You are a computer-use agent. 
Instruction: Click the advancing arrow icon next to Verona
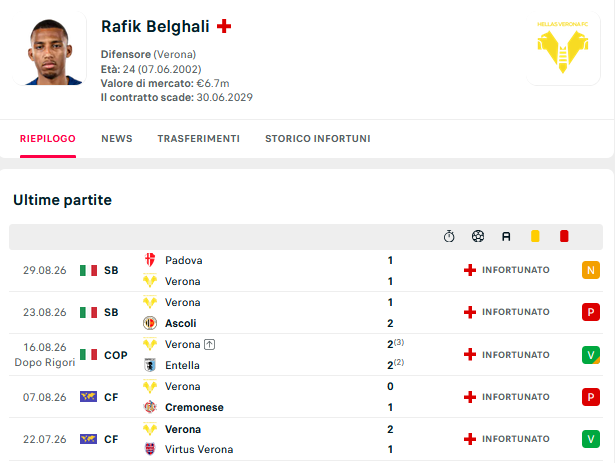[x=210, y=345]
